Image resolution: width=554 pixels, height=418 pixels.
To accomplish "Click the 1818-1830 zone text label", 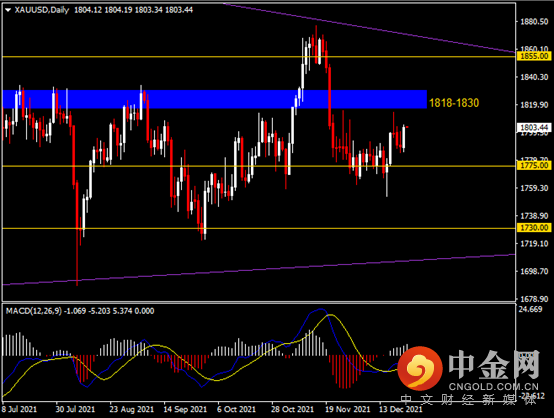I will tap(454, 103).
